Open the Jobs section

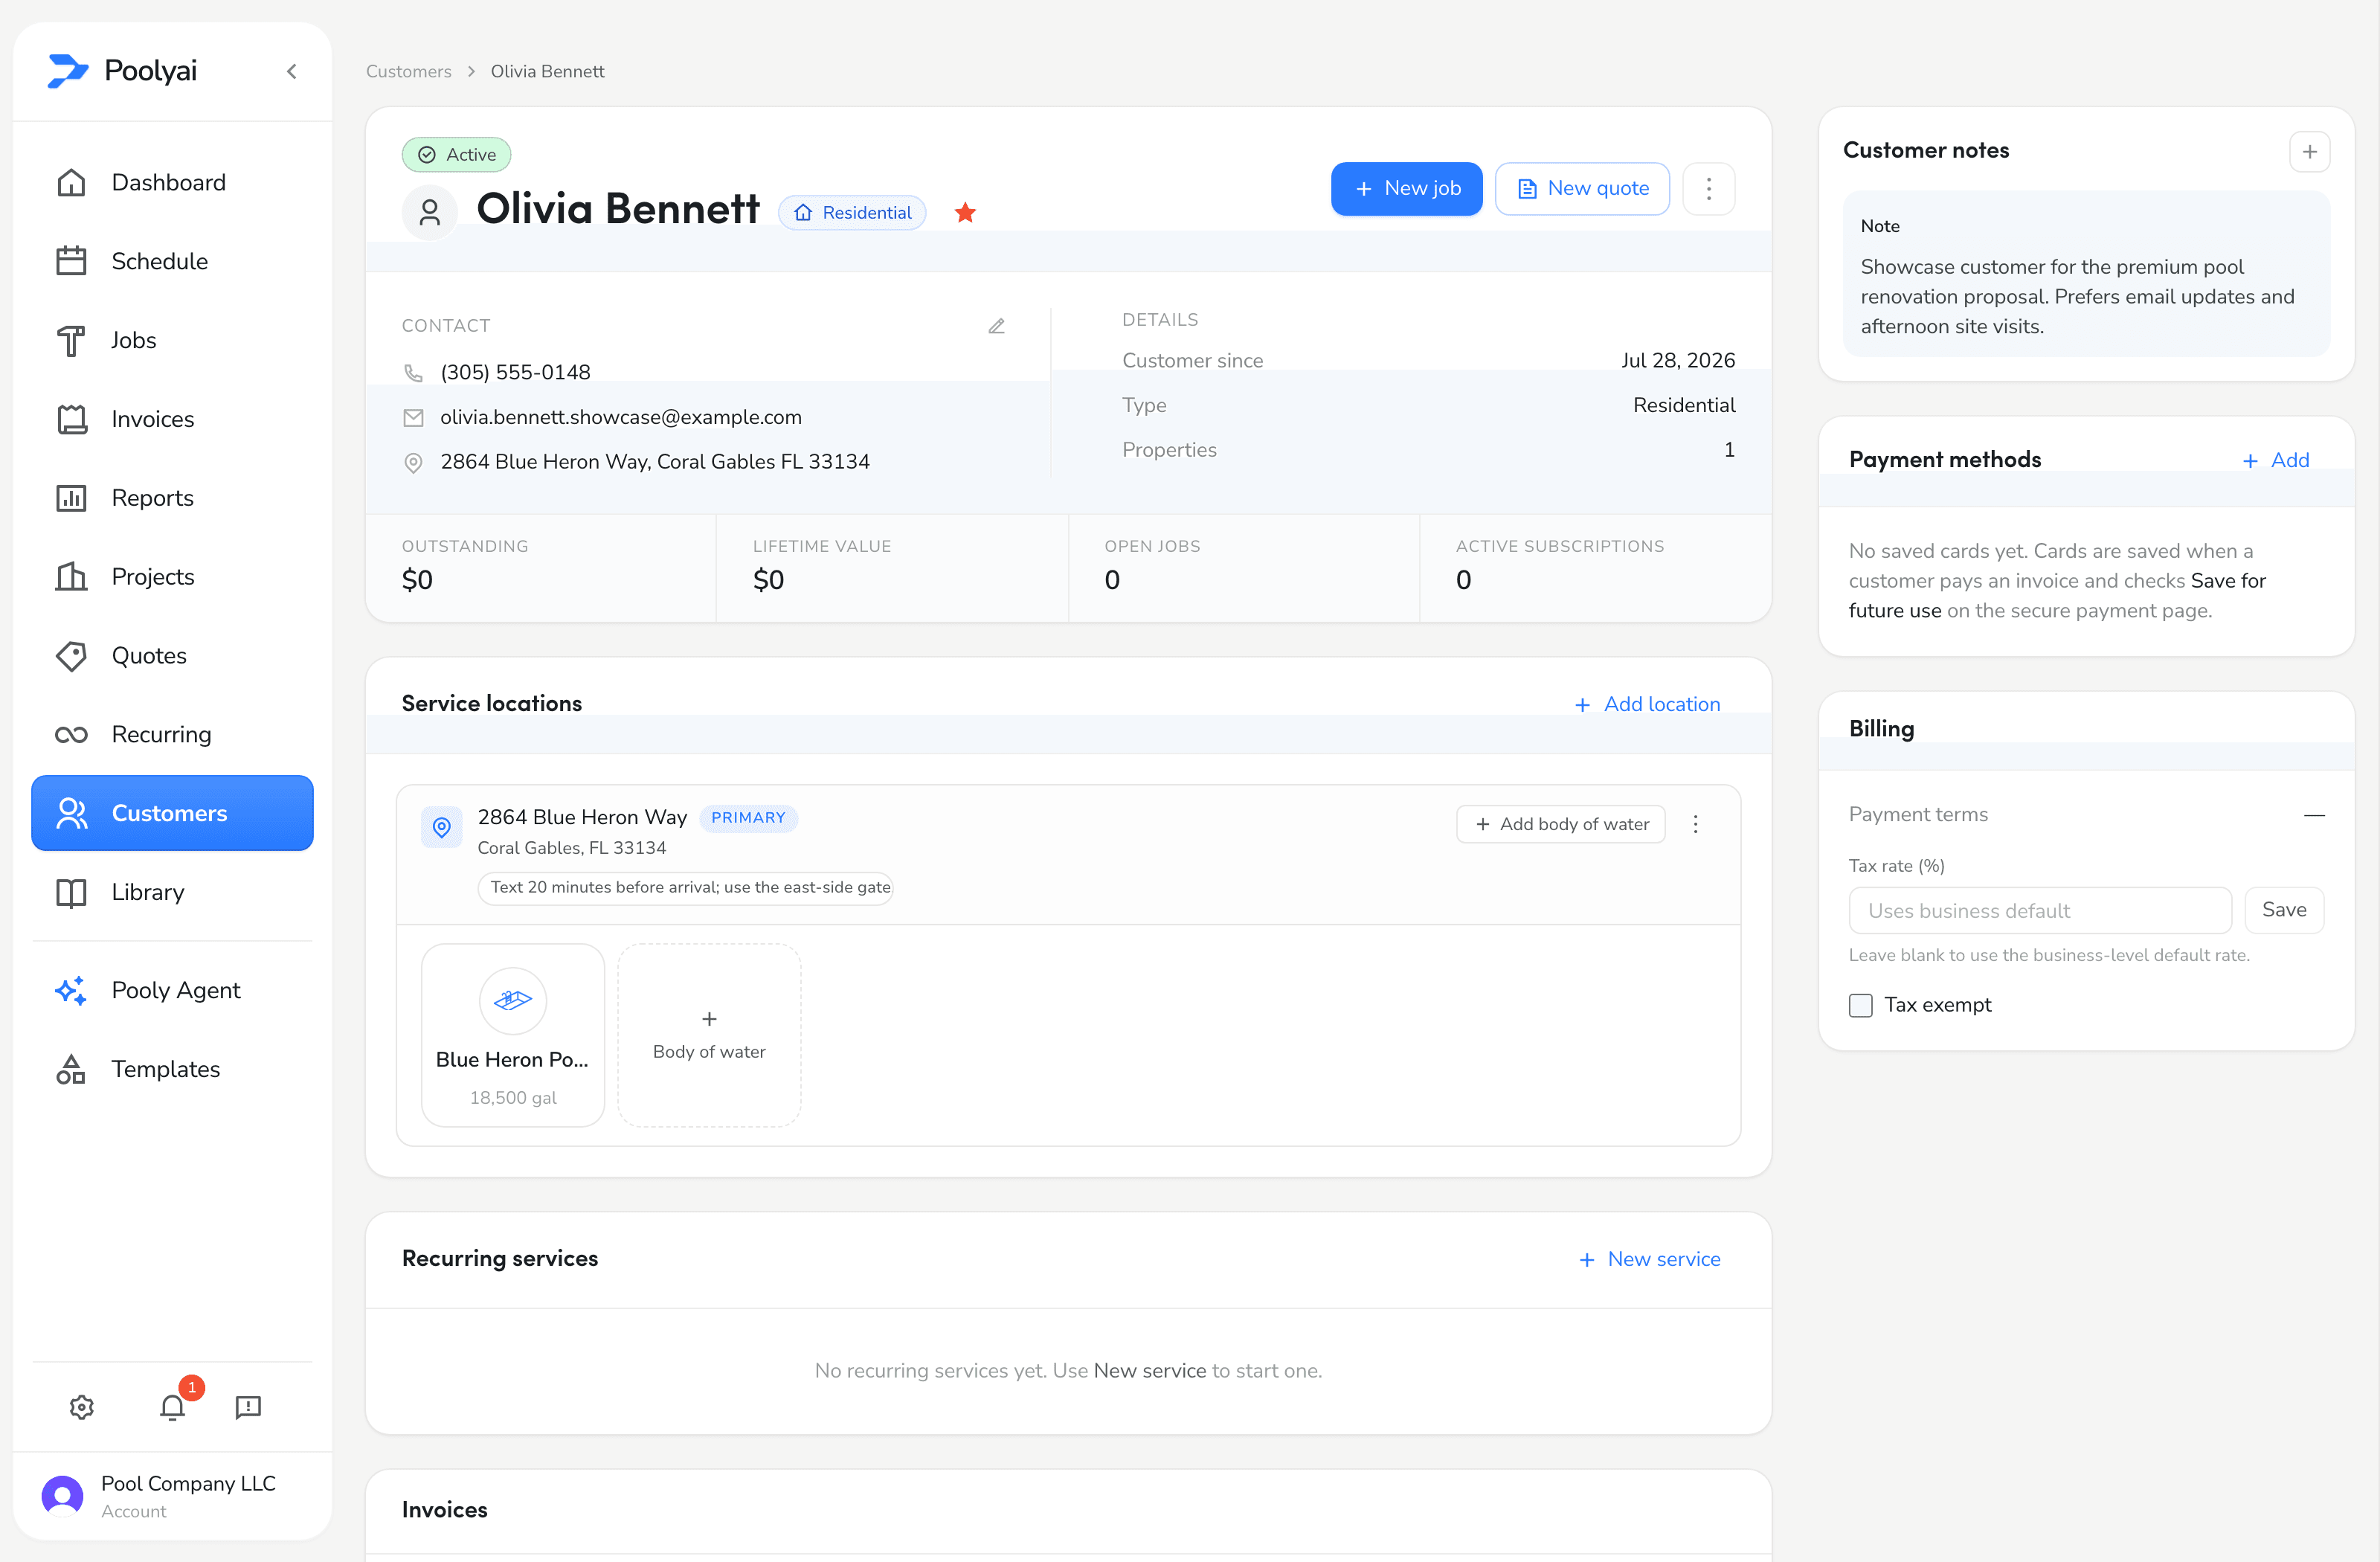tap(172, 340)
